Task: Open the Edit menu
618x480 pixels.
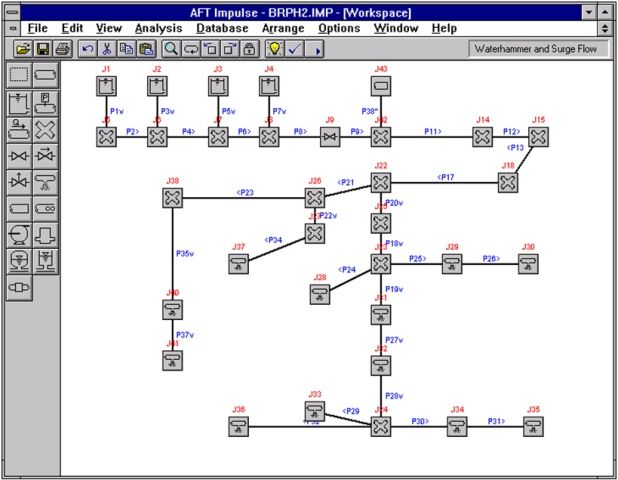Action: 72,28
